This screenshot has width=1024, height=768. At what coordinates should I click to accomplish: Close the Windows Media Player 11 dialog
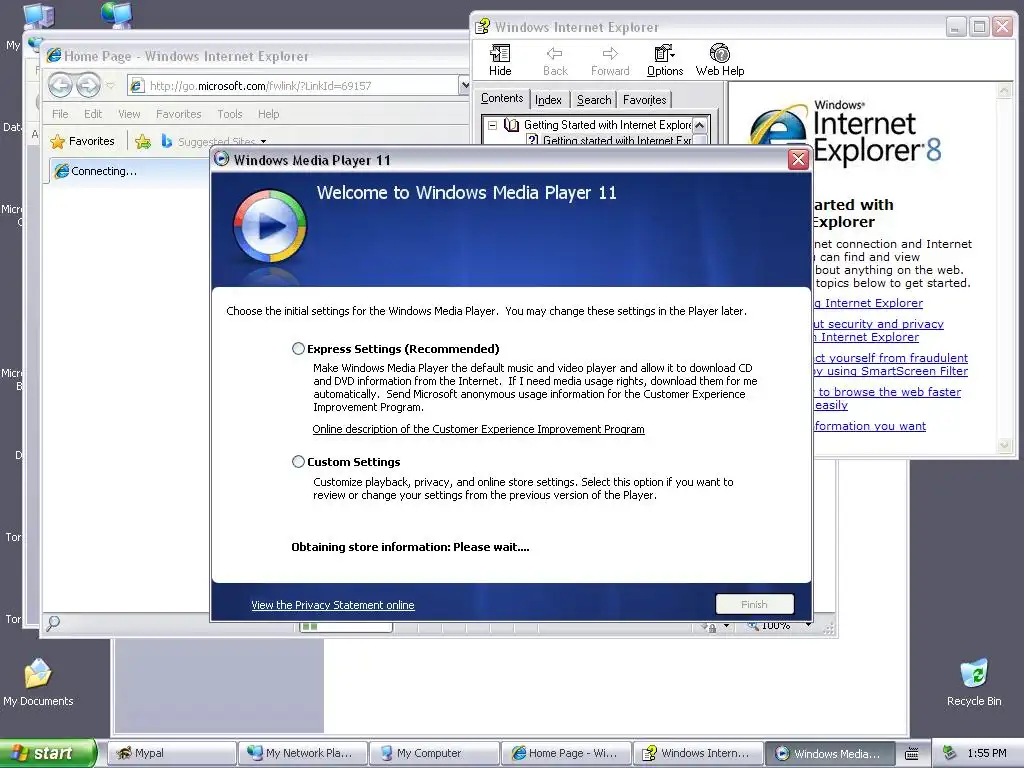[x=798, y=159]
